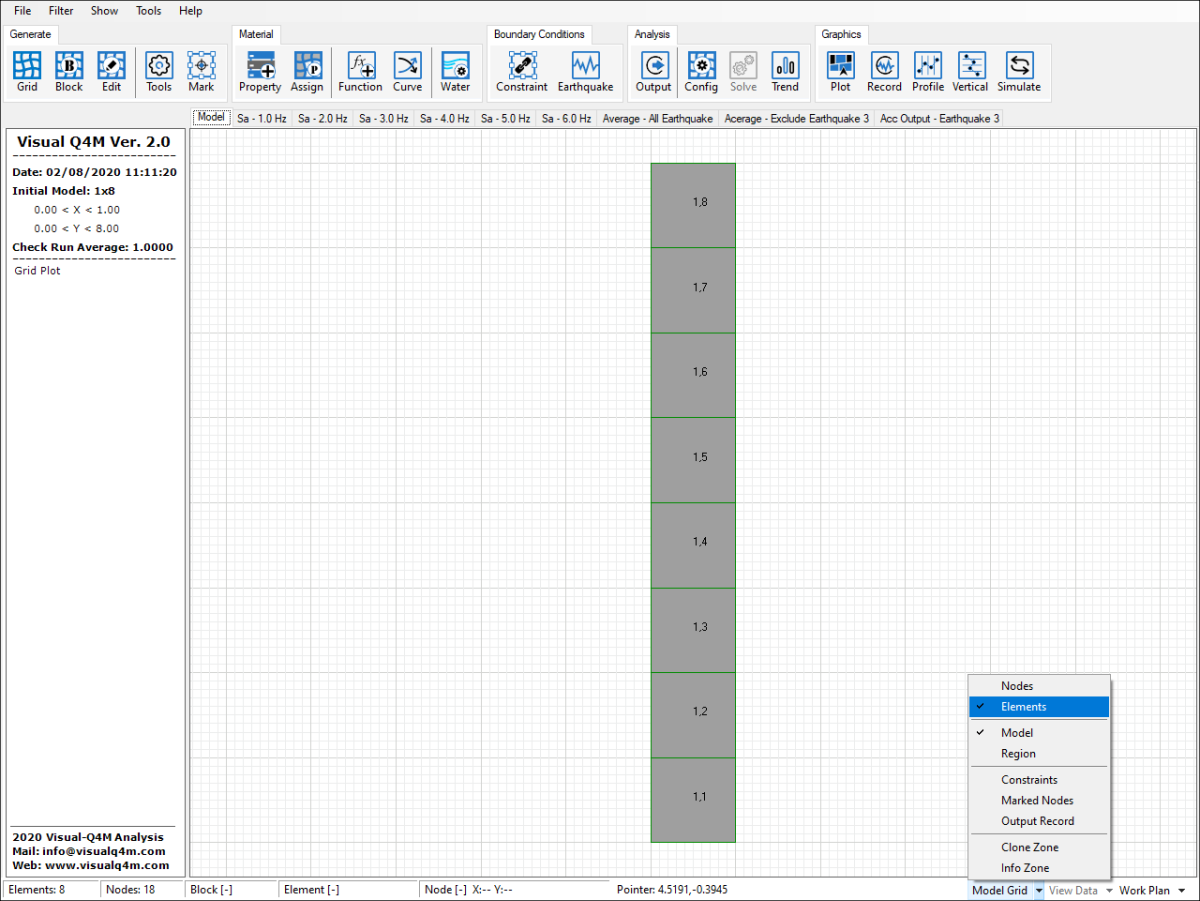Open the Tools menu in menu bar

click(x=148, y=11)
